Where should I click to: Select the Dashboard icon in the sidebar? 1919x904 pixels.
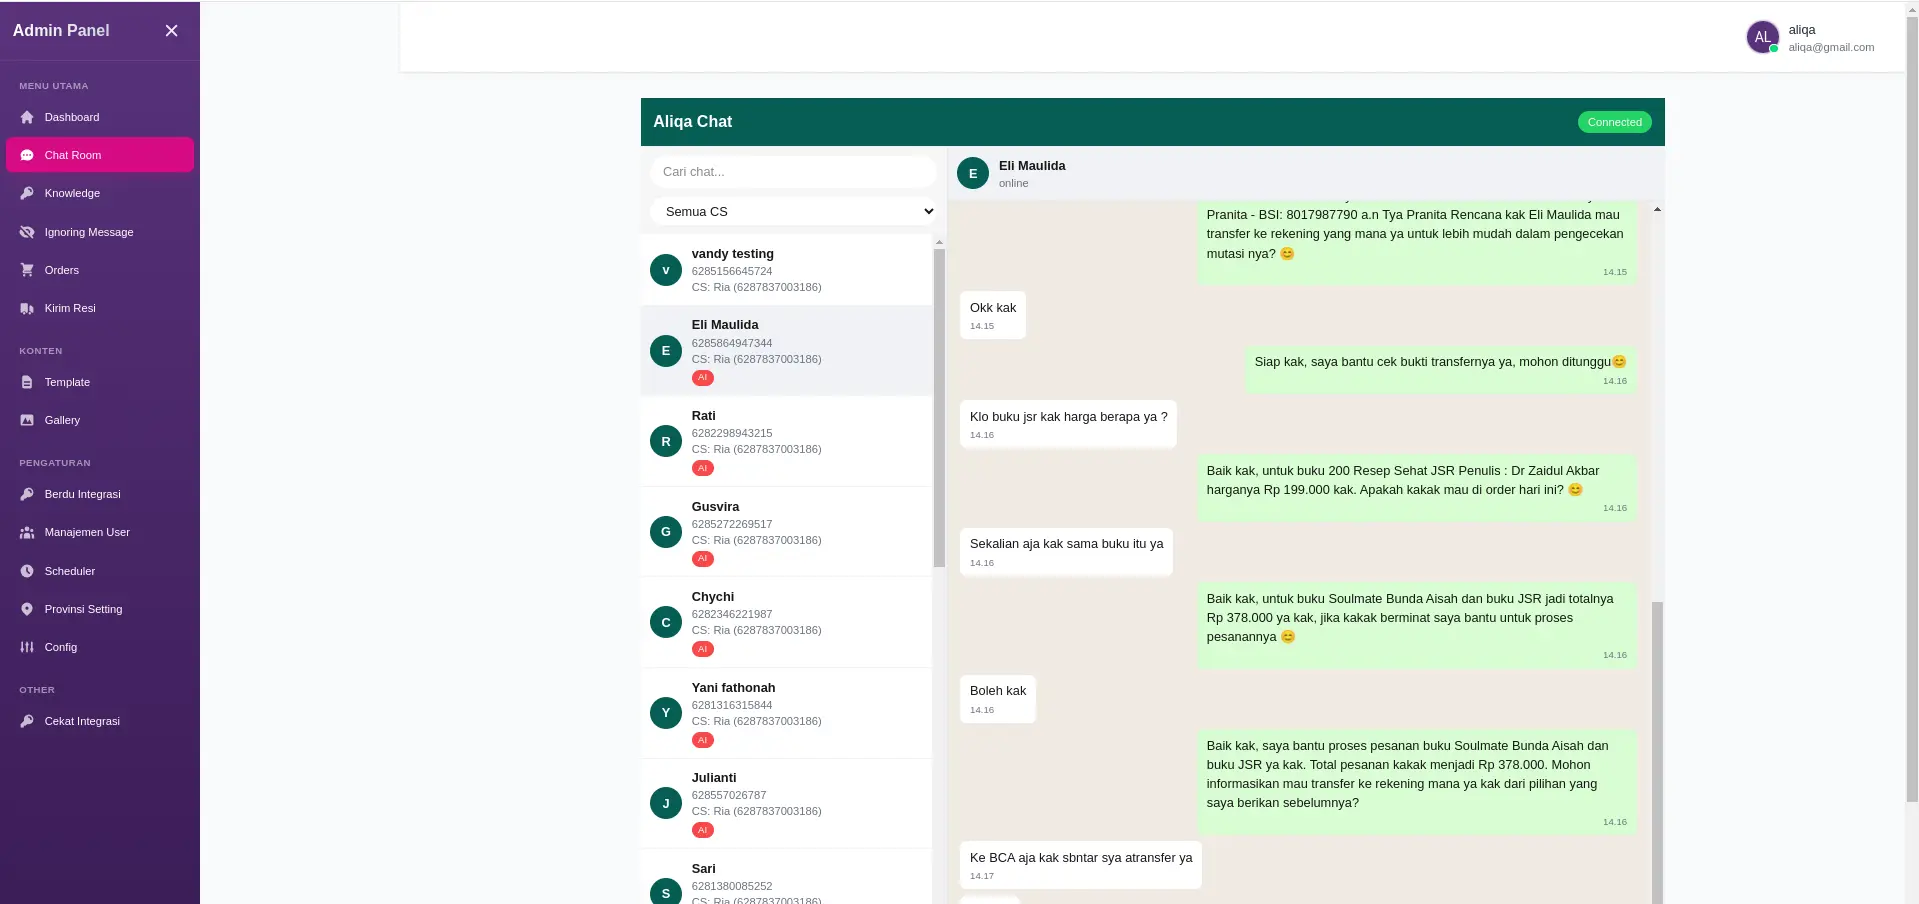26,118
